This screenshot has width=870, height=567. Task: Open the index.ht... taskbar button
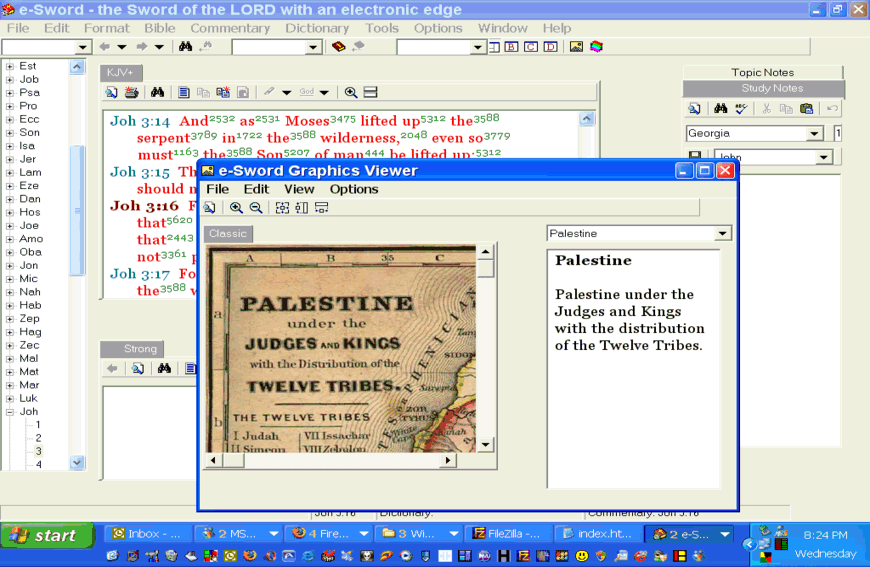[x=598, y=534]
